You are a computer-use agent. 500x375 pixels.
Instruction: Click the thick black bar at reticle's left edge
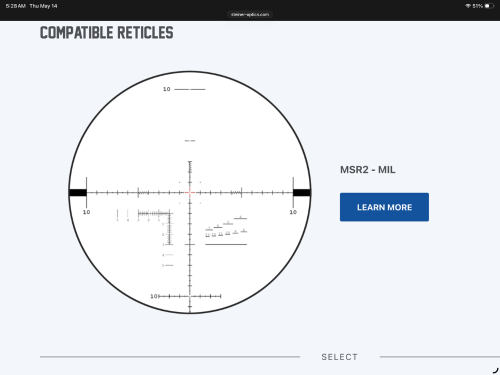coord(78,193)
